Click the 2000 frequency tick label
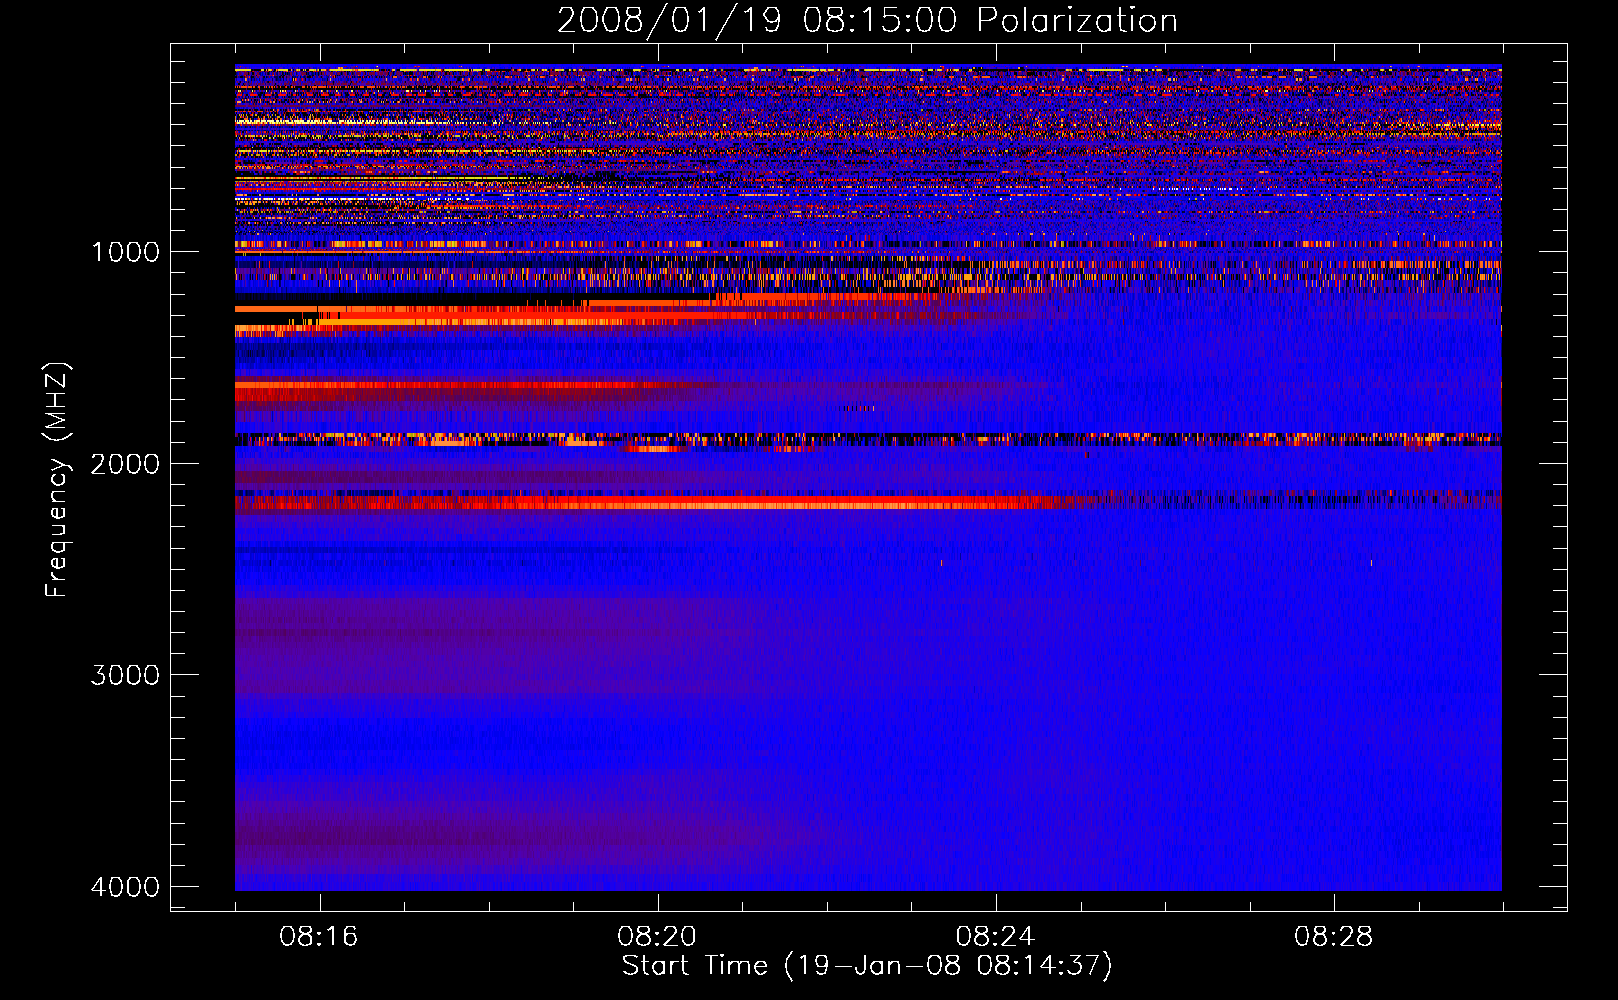 [x=125, y=464]
